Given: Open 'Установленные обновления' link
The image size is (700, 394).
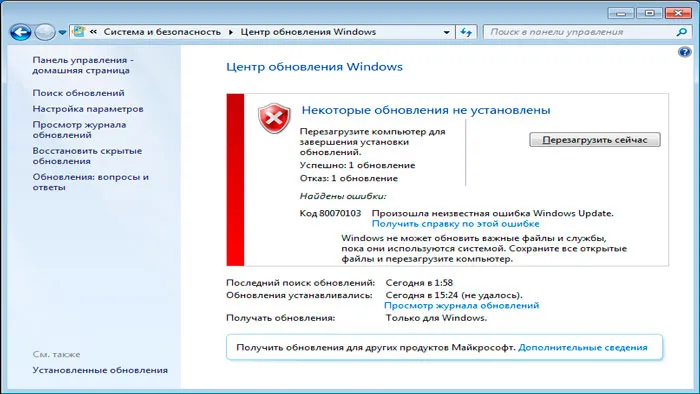Looking at the screenshot, I should coord(100,370).
